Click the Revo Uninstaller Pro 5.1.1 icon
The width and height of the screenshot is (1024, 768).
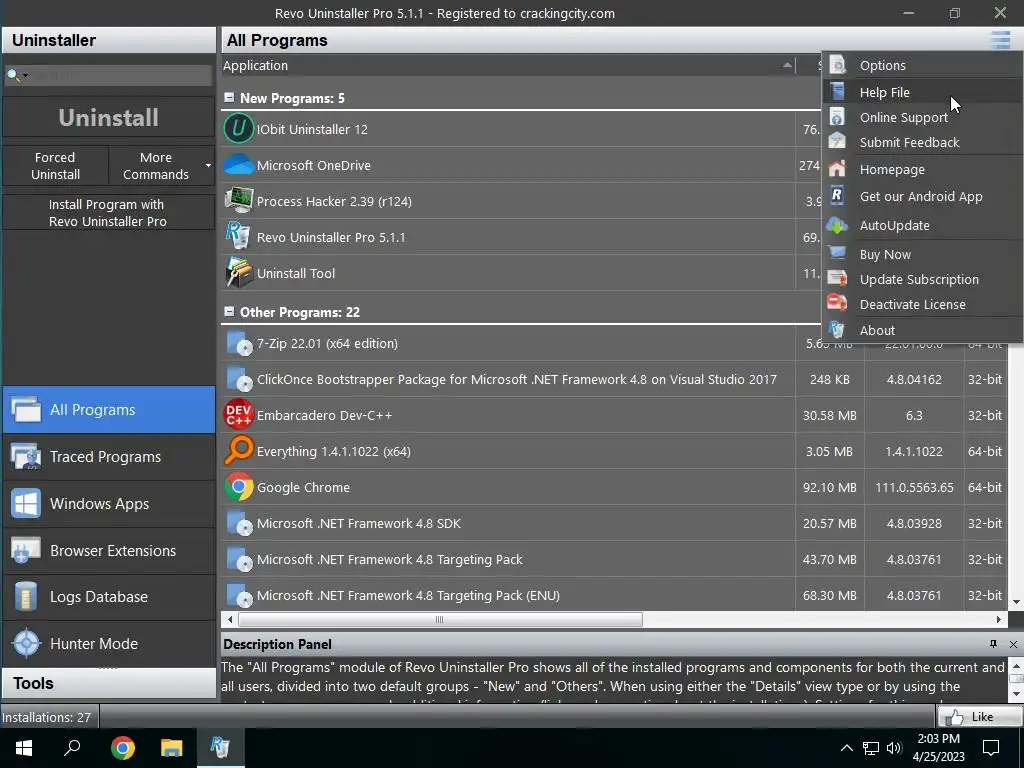pyautogui.click(x=238, y=236)
